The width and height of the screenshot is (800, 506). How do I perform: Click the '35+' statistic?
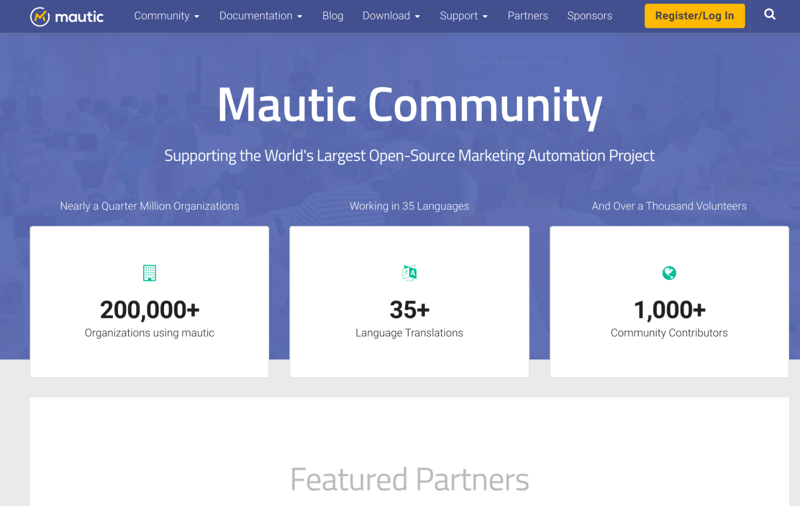coord(409,310)
